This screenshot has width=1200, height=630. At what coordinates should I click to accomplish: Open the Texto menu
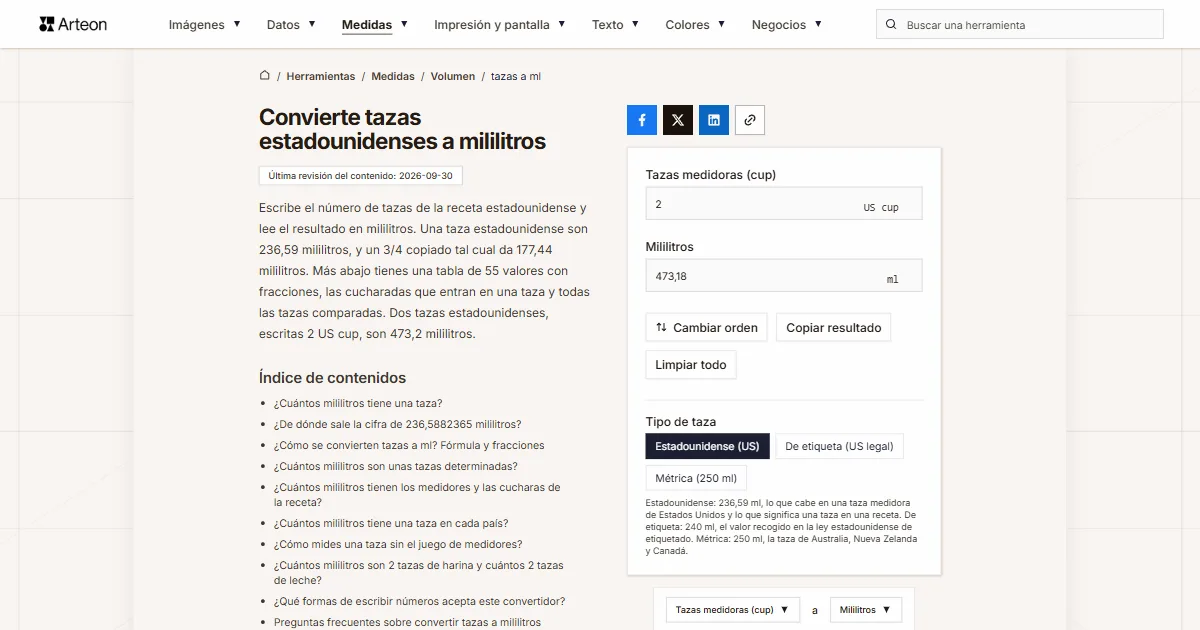point(616,25)
